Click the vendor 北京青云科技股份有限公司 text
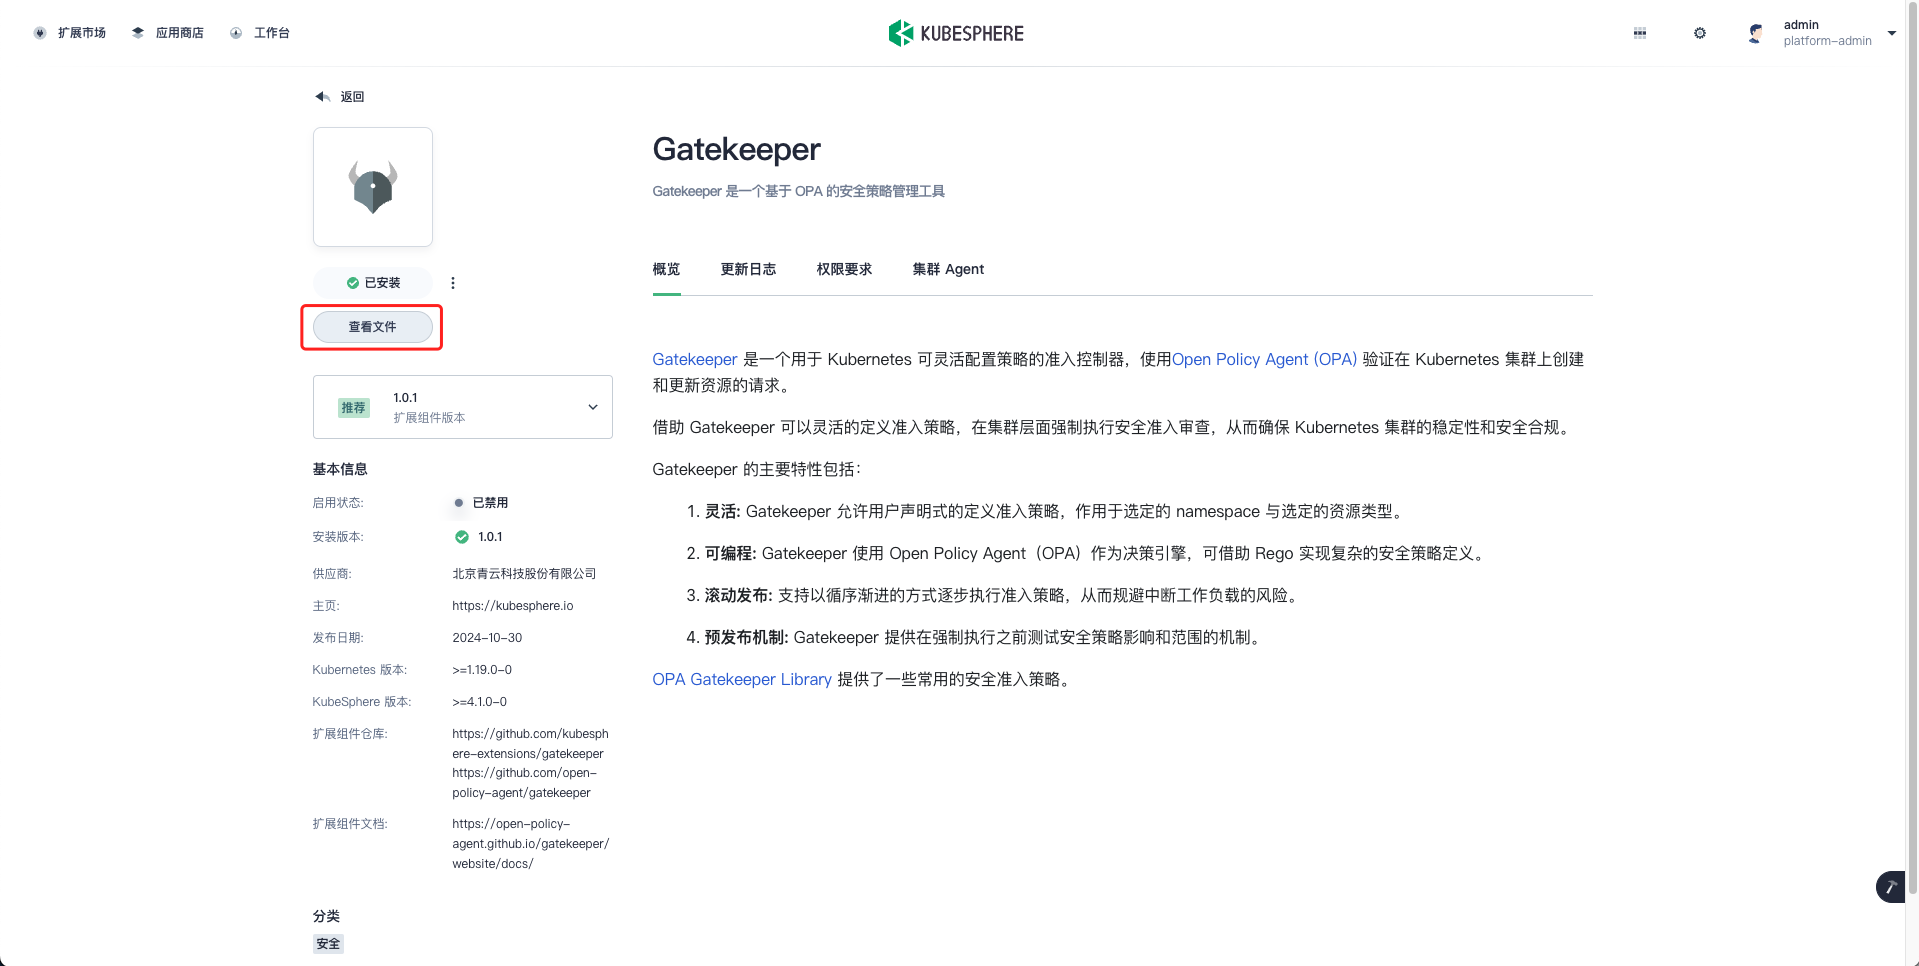 [x=524, y=574]
